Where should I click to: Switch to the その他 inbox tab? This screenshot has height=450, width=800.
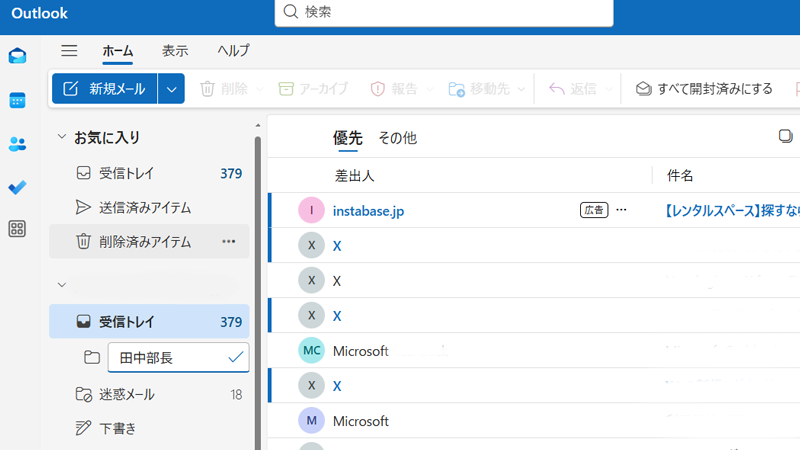[x=397, y=138]
